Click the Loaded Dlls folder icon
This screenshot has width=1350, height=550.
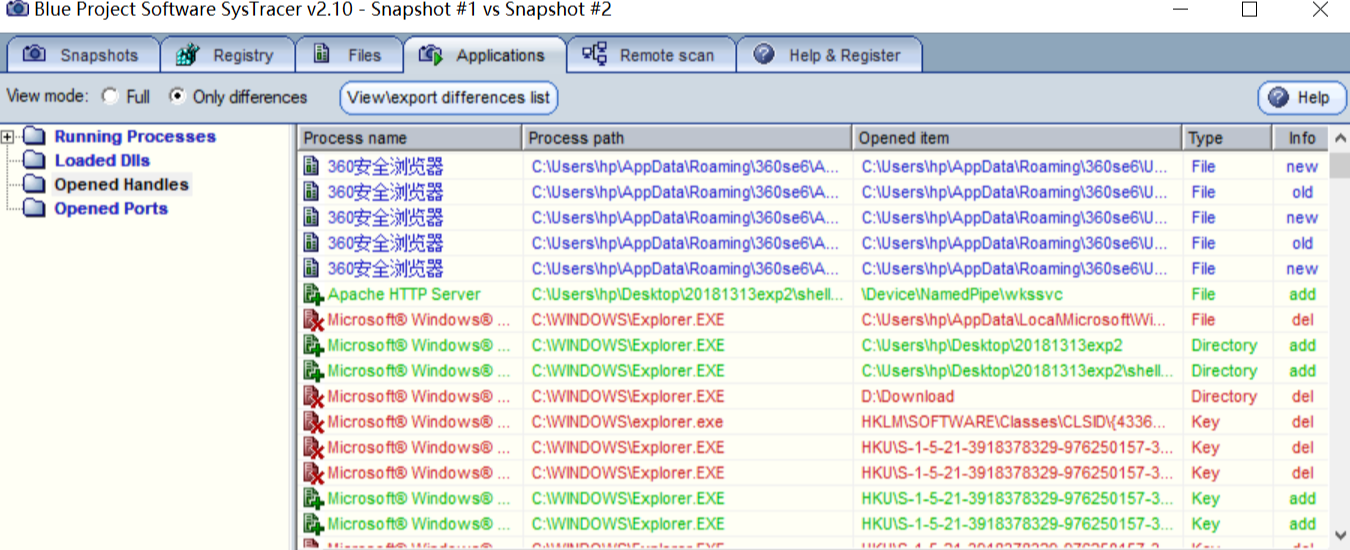pyautogui.click(x=35, y=160)
